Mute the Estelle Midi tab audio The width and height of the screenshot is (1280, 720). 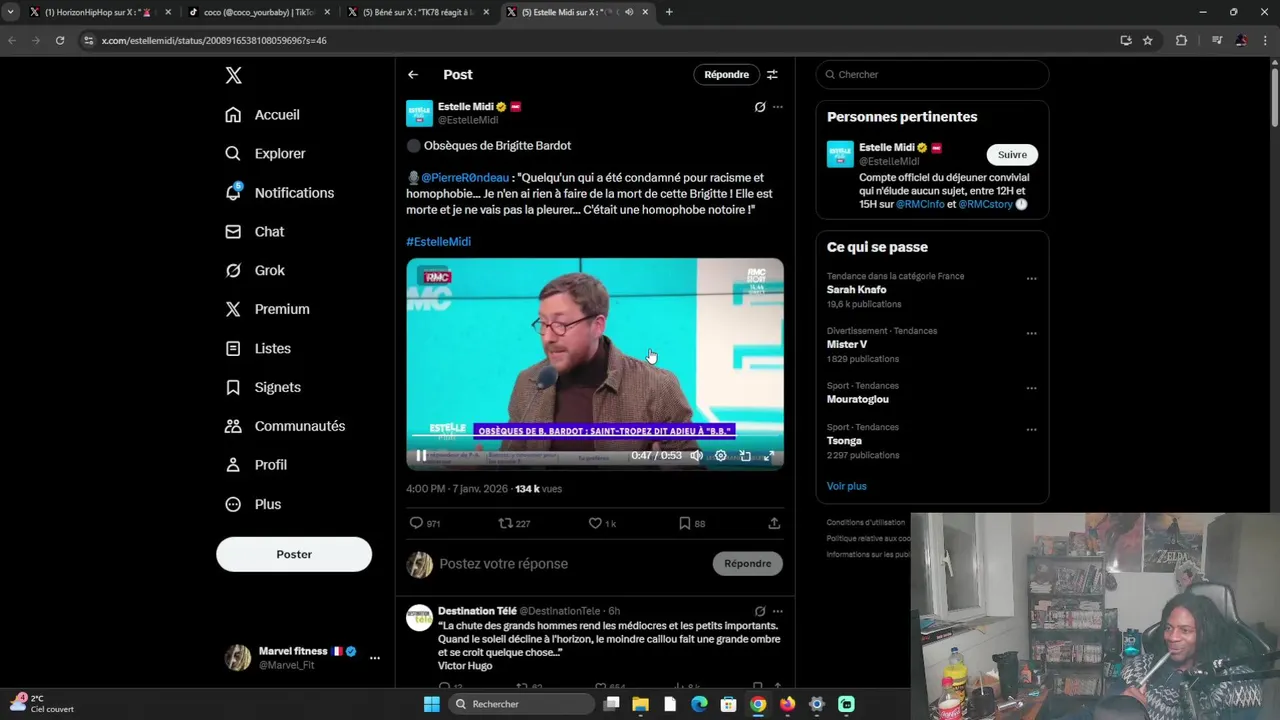[629, 12]
